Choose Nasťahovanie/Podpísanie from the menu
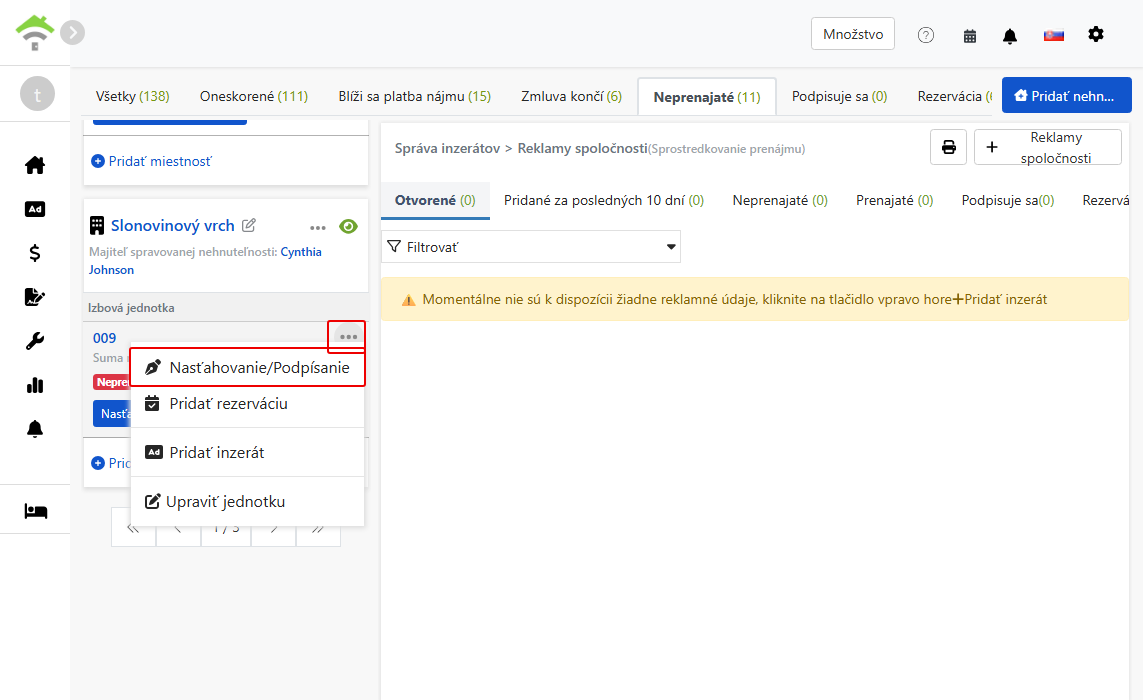Viewport: 1143px width, 700px height. [247, 368]
